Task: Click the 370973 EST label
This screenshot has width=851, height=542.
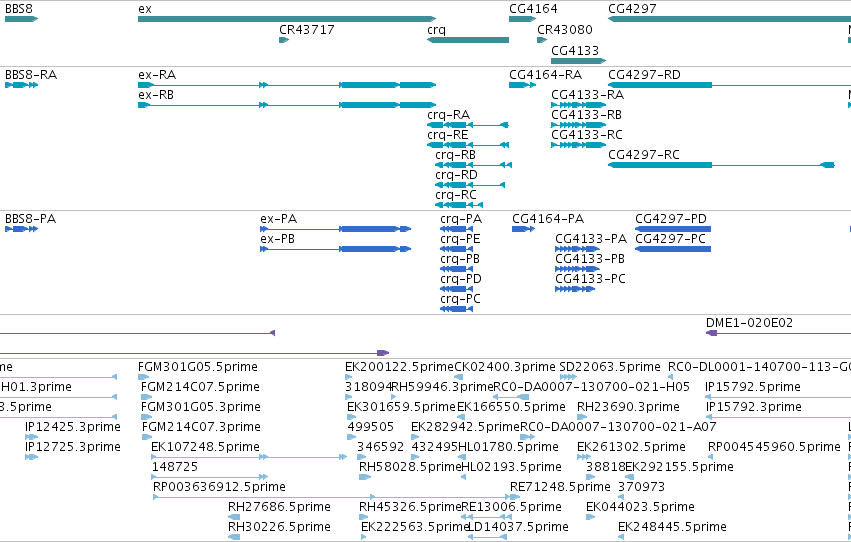Action: tap(642, 487)
